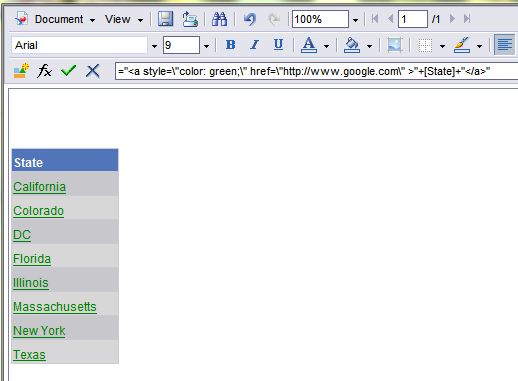Click the insert image icon
This screenshot has height=381, width=518.
pos(395,45)
